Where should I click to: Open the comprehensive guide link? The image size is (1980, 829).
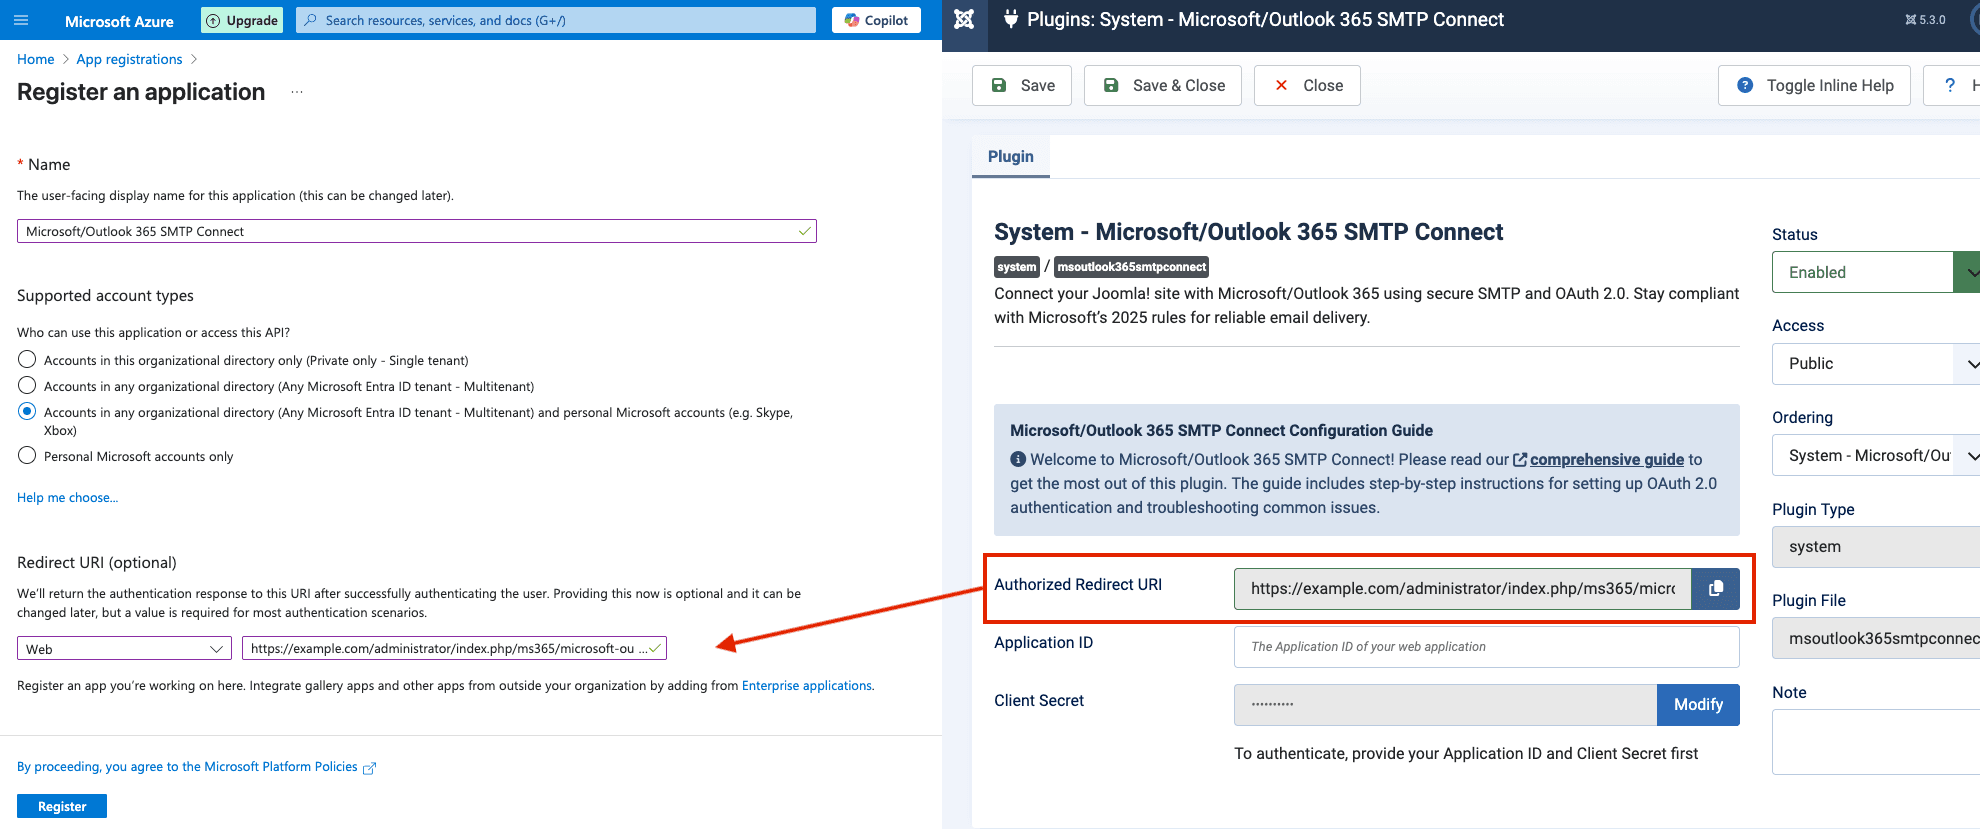(1606, 460)
